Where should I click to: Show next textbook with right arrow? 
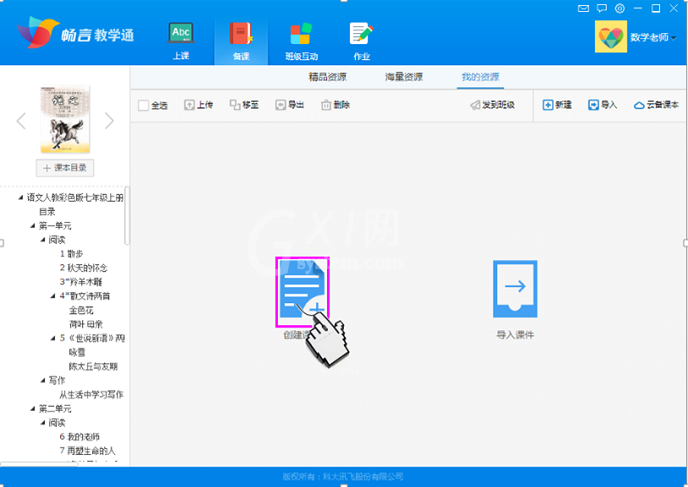109,121
